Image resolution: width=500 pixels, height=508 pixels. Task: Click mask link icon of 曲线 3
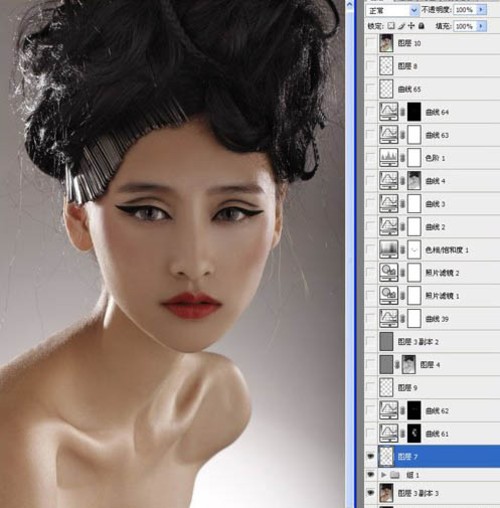[403, 204]
